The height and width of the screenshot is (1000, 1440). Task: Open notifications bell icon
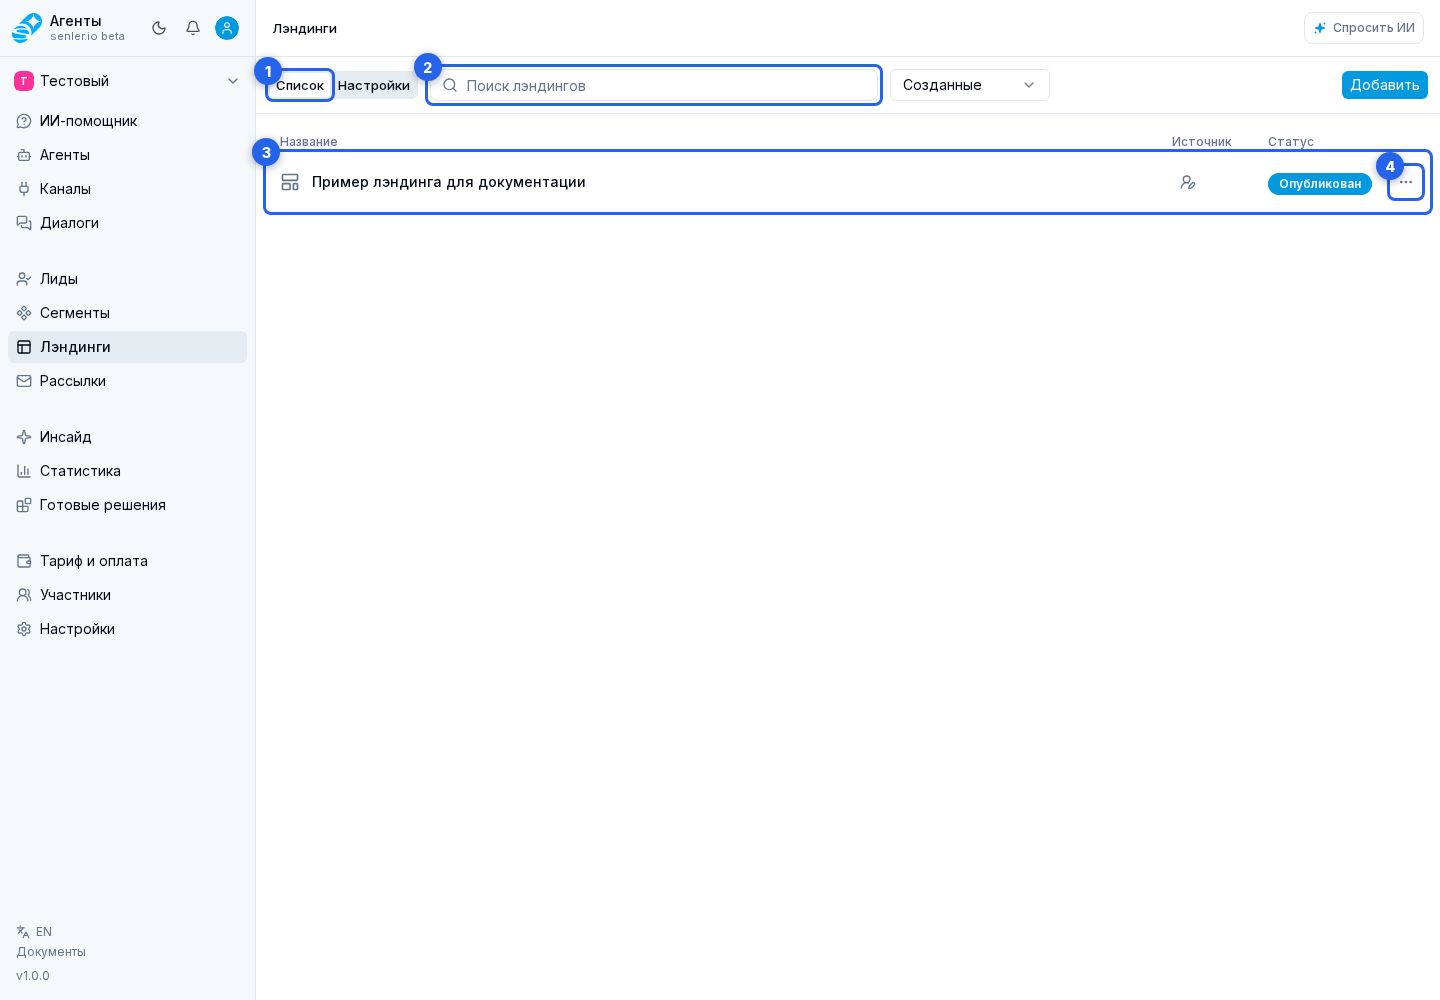193,28
